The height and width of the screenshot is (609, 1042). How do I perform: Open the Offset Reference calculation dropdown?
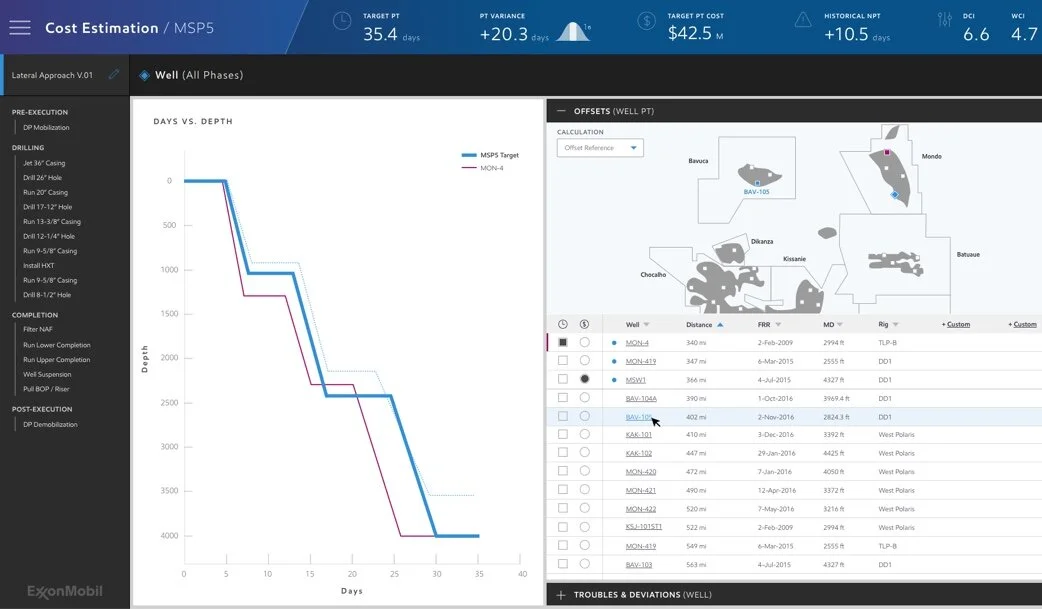[x=600, y=148]
